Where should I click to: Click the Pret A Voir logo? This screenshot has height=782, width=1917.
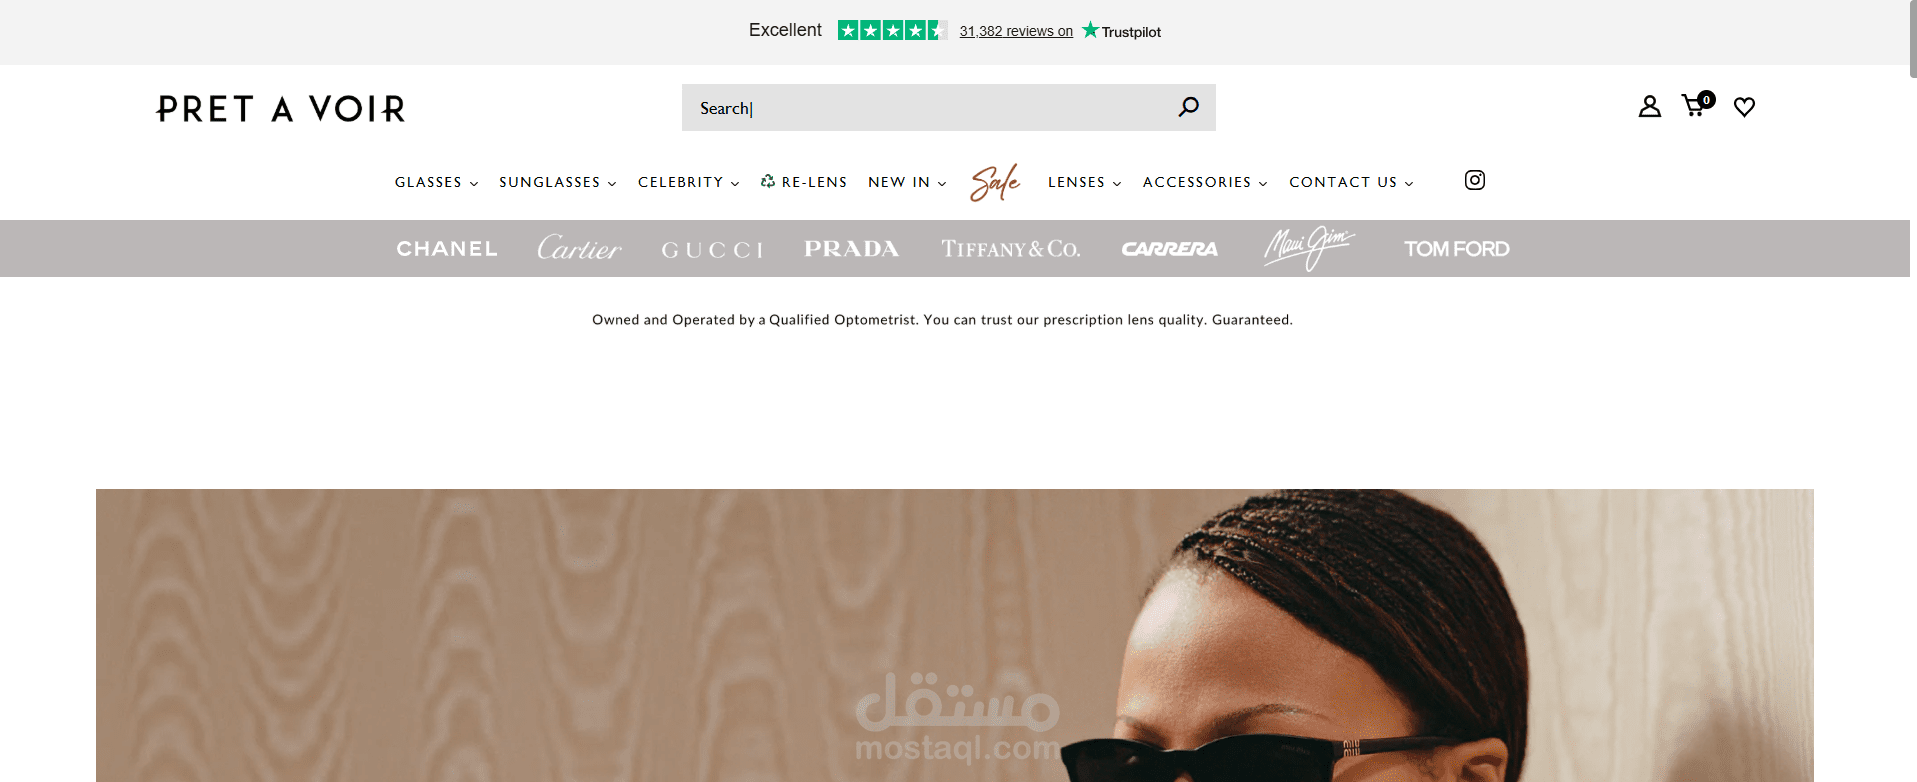281,108
